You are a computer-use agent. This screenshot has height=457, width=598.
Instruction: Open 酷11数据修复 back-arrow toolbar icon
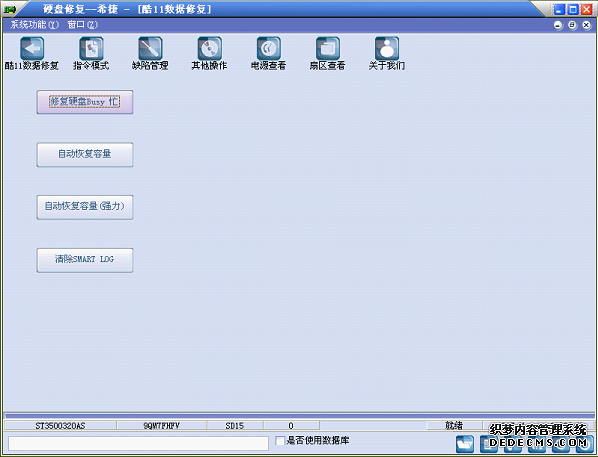coord(32,48)
